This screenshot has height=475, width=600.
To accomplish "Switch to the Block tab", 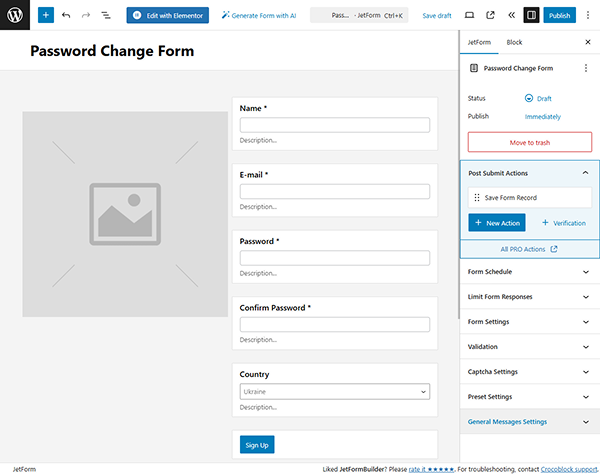I will (x=514, y=42).
